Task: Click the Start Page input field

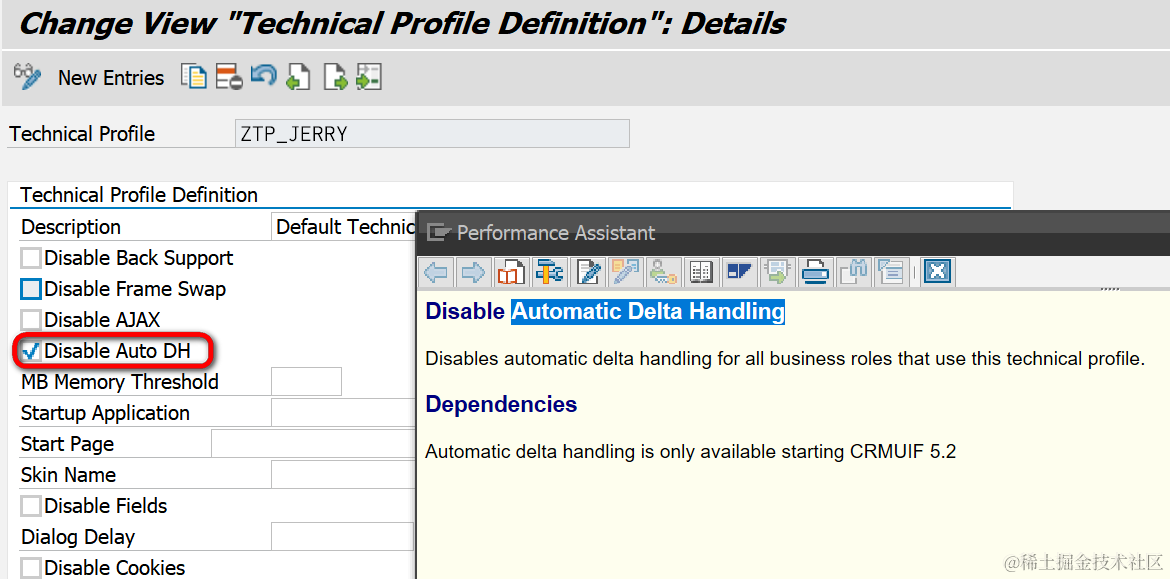Action: (x=313, y=444)
